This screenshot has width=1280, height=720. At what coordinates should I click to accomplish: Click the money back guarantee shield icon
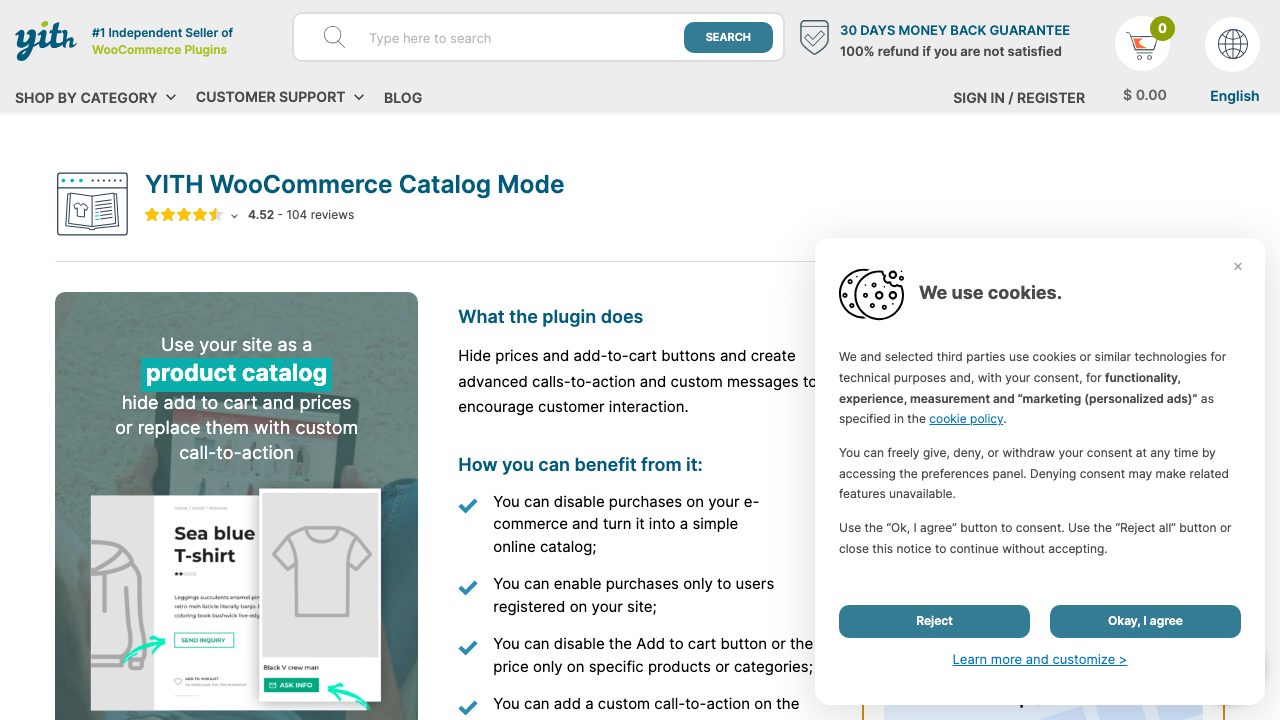pyautogui.click(x=813, y=37)
